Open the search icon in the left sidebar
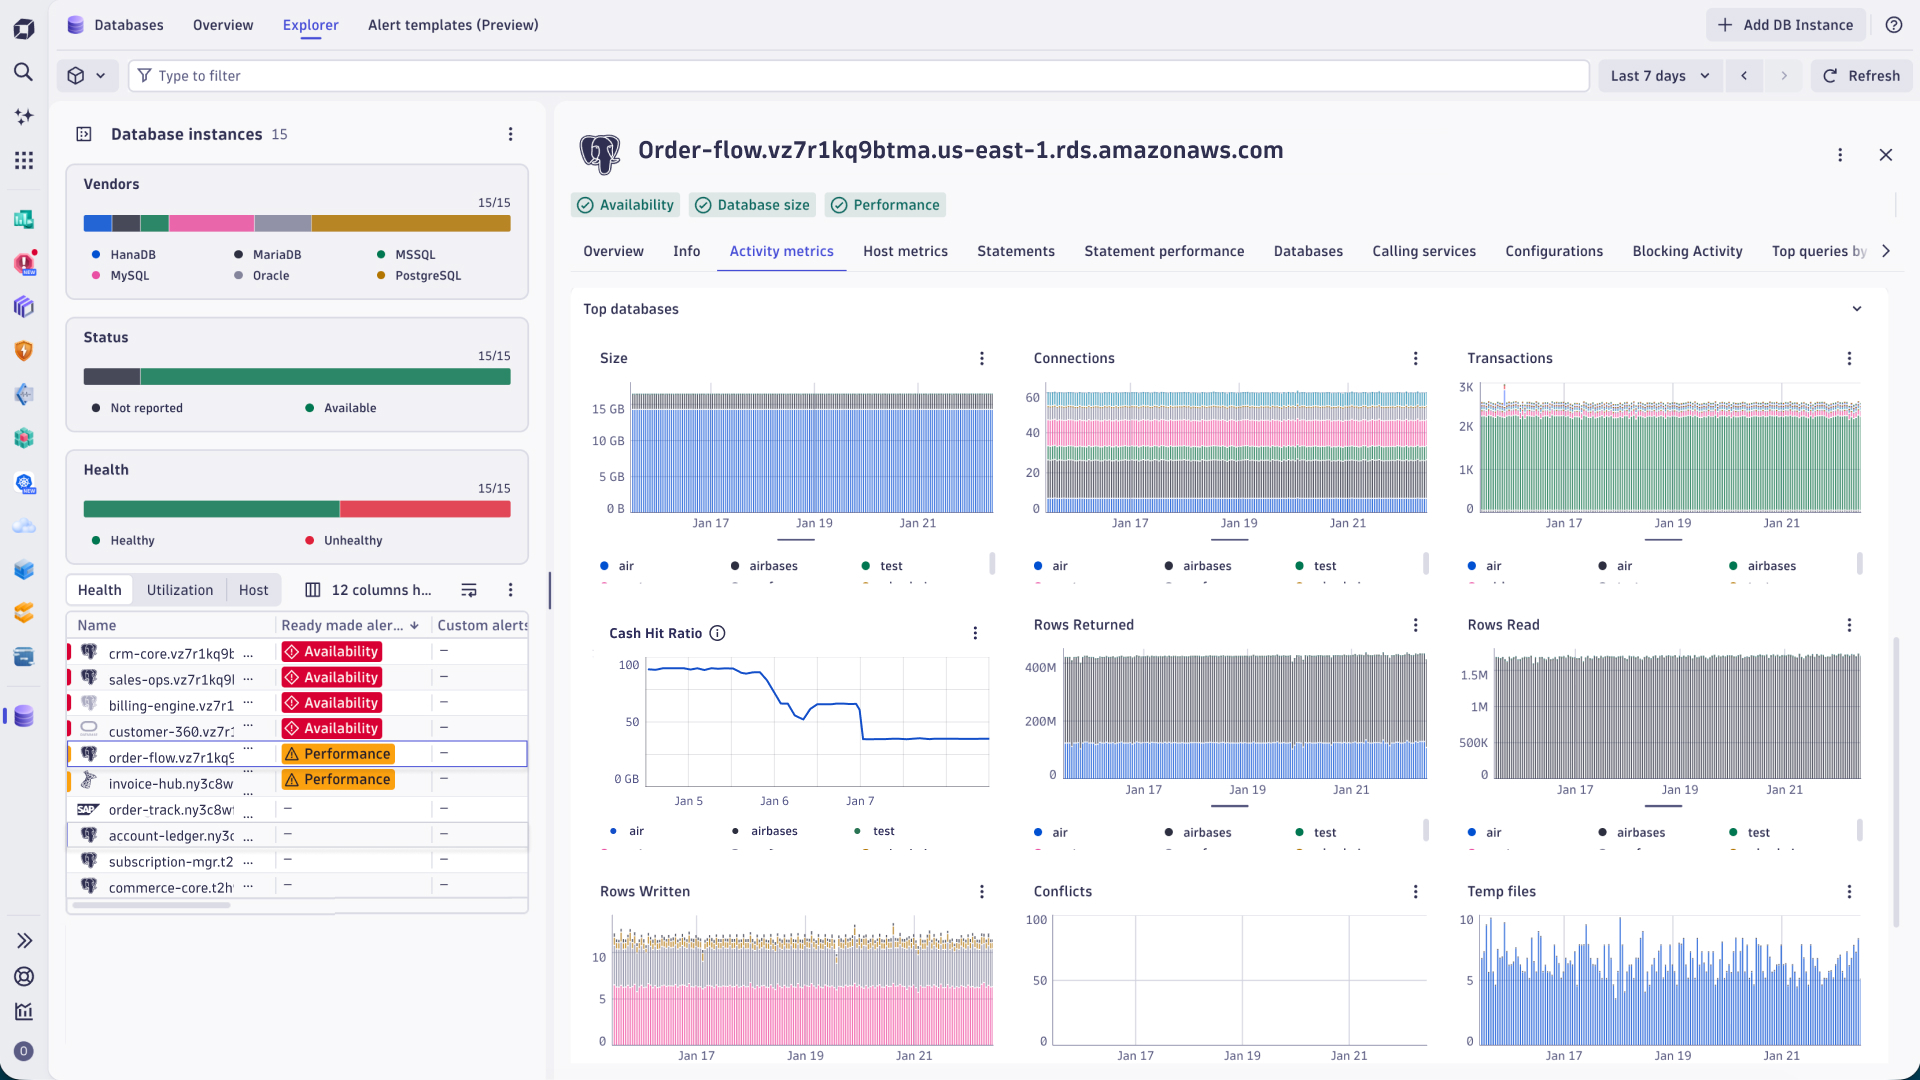This screenshot has width=1920, height=1080. [23, 72]
